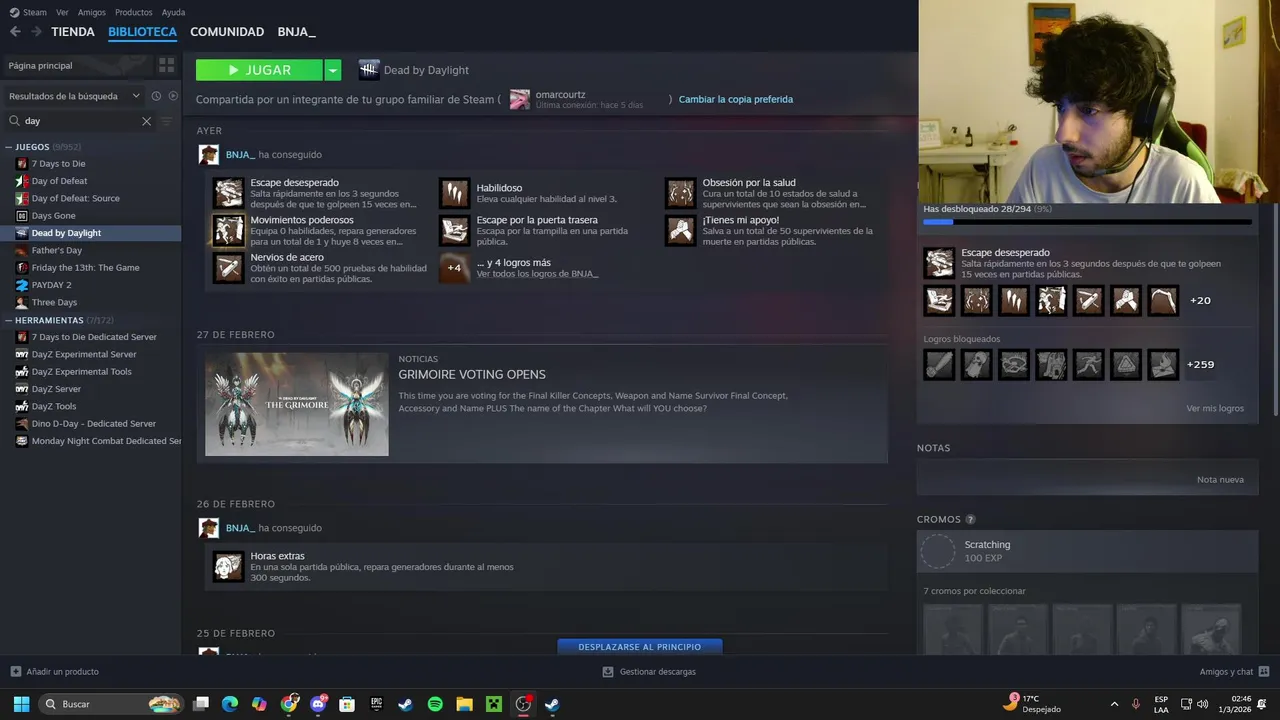Clear the 'day' search with X
Image resolution: width=1280 pixels, height=720 pixels.
[x=146, y=121]
